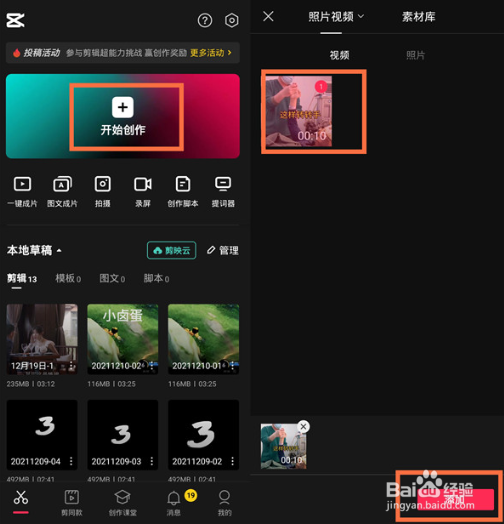Preview the 00:10 video in grid
Image resolution: width=504 pixels, height=524 pixels.
[298, 111]
